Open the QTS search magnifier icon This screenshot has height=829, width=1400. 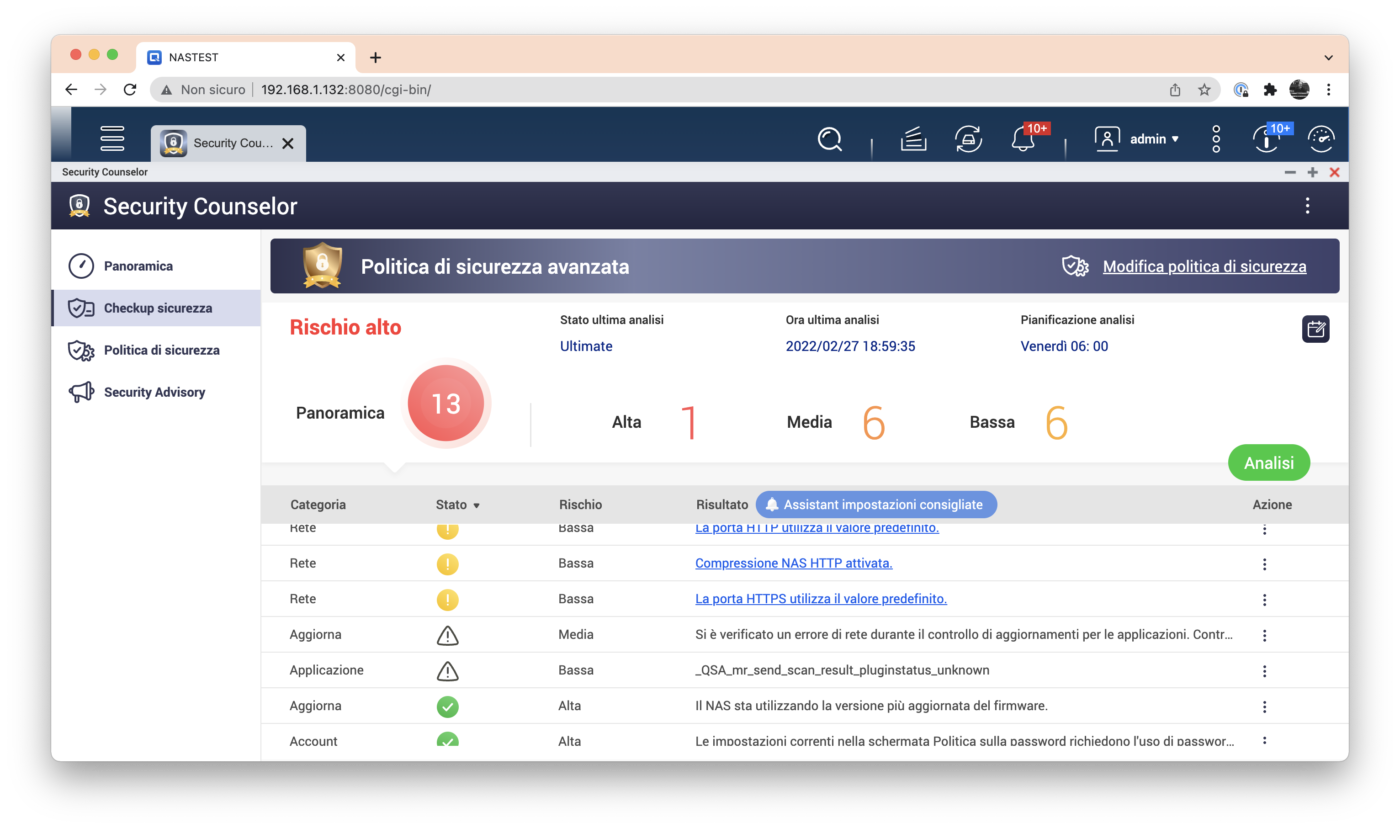(x=829, y=139)
